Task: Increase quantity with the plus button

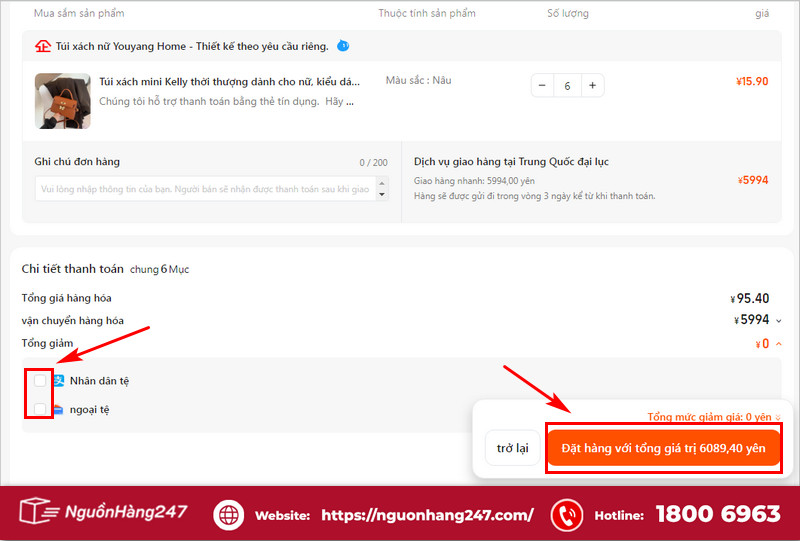Action: [x=592, y=86]
